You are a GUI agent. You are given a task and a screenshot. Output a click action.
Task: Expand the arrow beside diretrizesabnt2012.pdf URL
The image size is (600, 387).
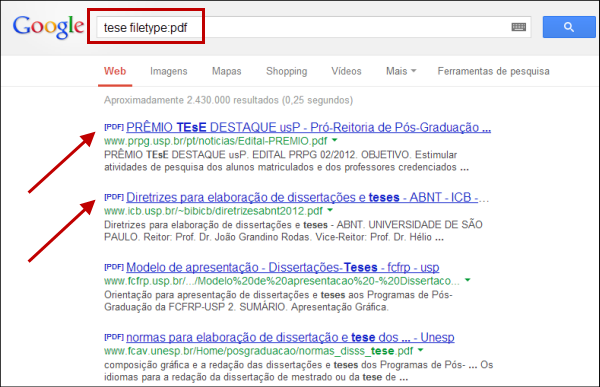pyautogui.click(x=330, y=211)
